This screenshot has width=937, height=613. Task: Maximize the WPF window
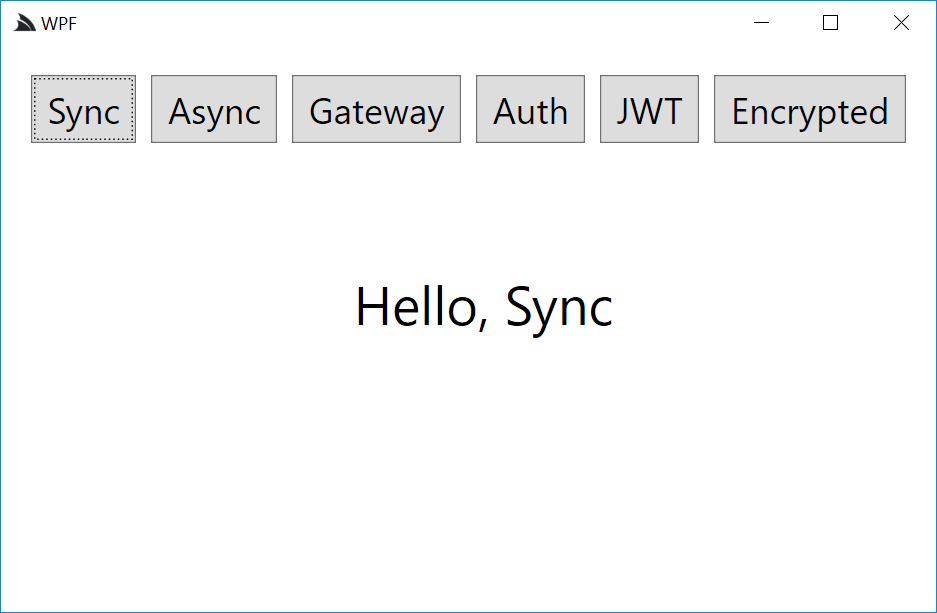[x=830, y=23]
